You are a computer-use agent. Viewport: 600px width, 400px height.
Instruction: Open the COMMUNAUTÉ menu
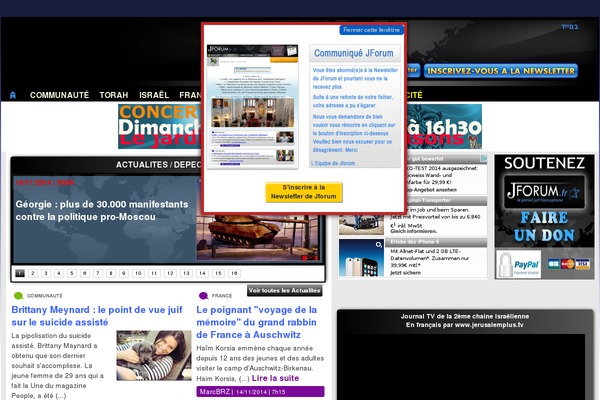[59, 95]
